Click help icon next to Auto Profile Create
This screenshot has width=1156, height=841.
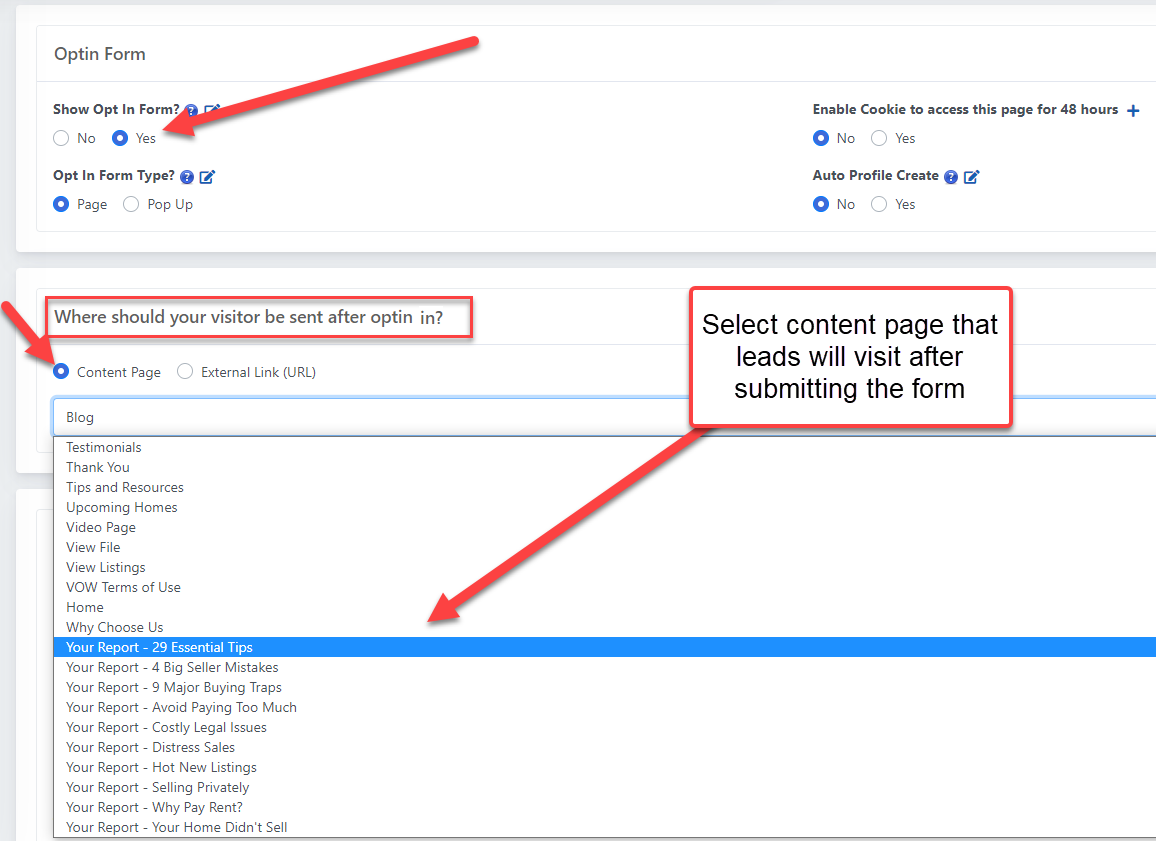951,177
